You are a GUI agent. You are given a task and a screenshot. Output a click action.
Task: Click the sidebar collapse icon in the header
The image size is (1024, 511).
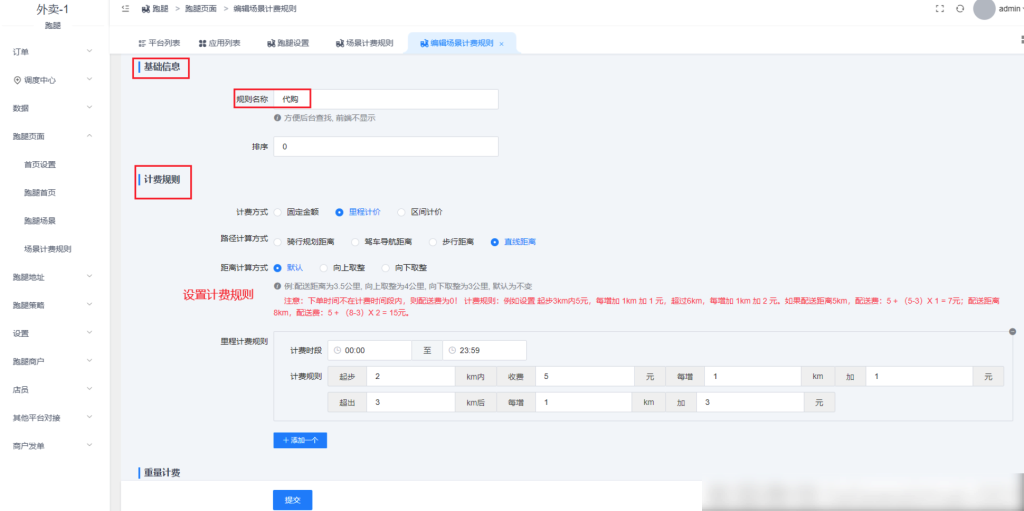click(x=125, y=8)
